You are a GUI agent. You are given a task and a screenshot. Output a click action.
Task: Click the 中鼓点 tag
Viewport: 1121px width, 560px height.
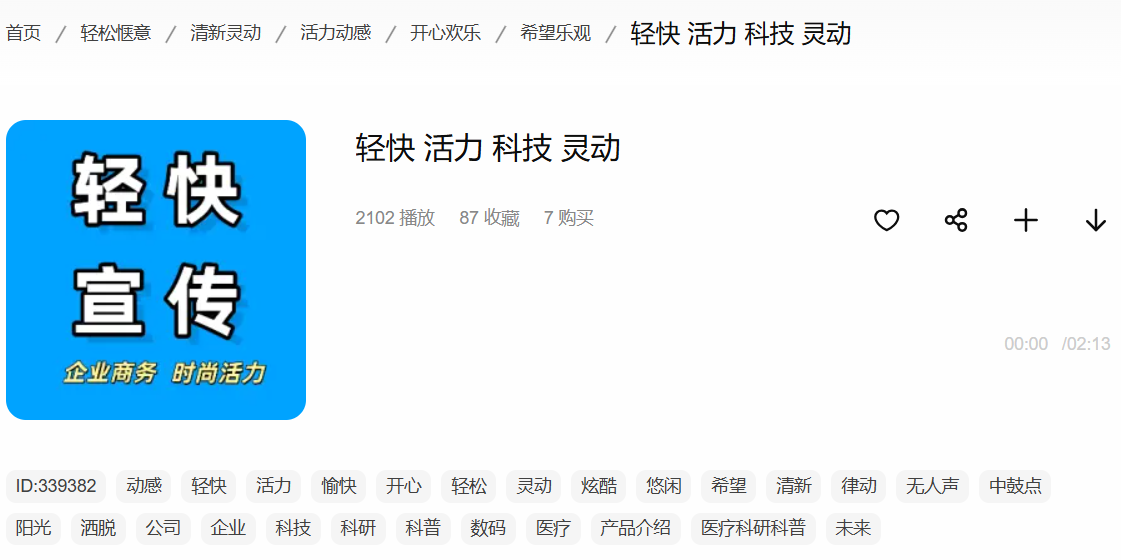(1015, 486)
